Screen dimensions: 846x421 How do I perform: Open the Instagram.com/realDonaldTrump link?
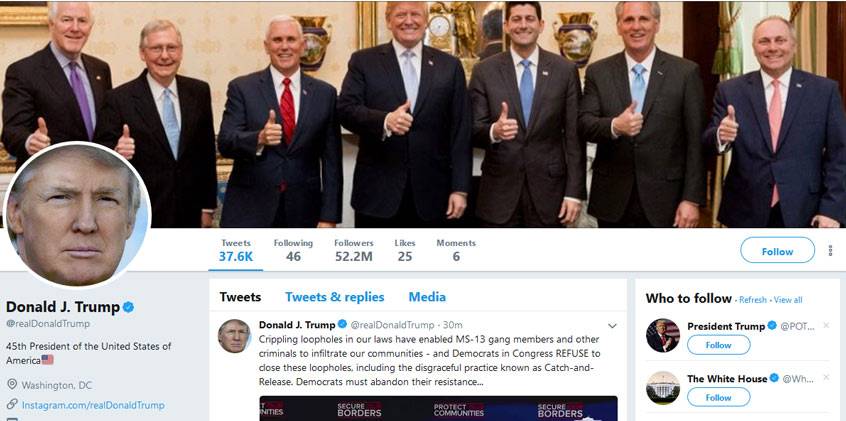pos(93,405)
